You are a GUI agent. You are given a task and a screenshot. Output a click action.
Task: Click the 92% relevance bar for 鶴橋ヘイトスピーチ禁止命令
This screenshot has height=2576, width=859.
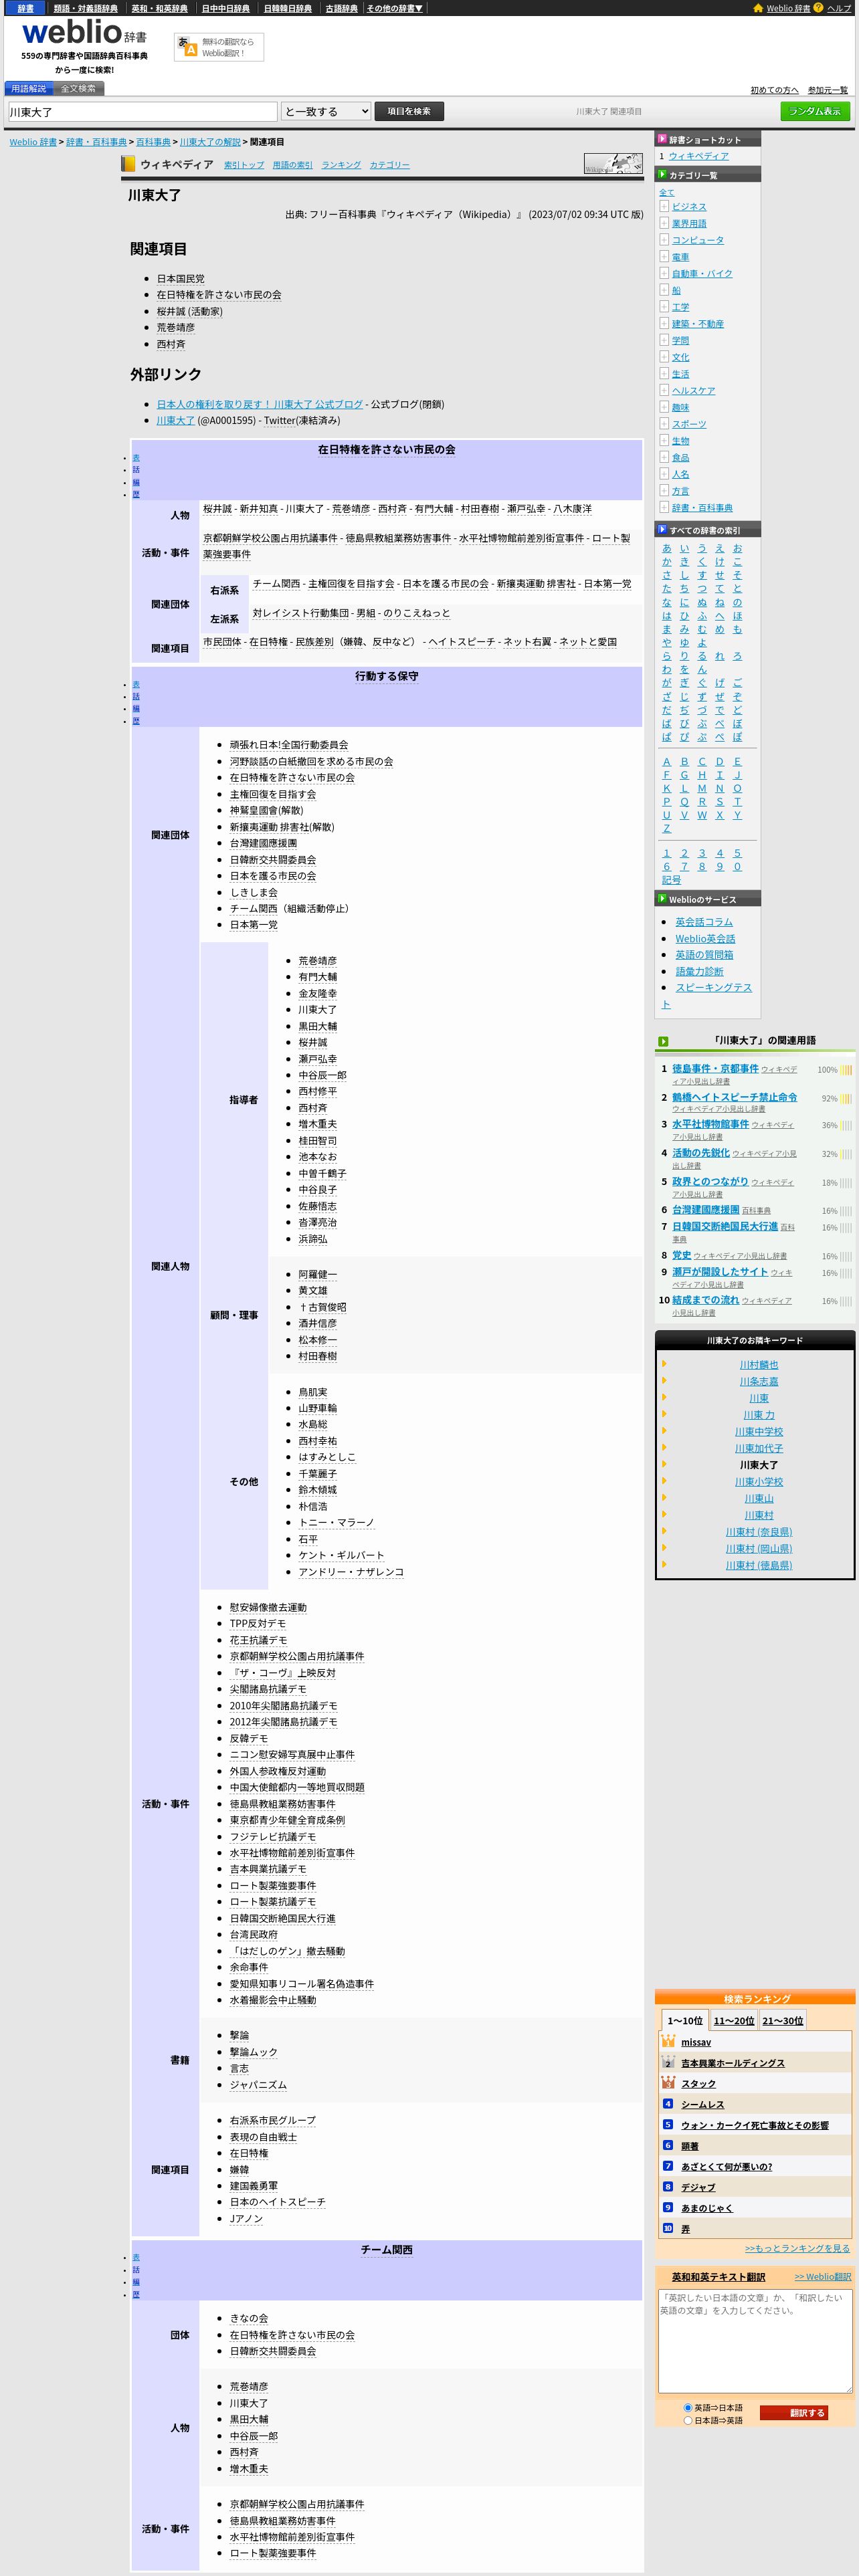click(846, 1098)
